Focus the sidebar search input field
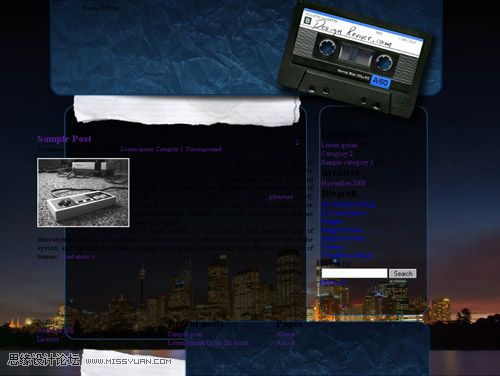 (x=354, y=274)
